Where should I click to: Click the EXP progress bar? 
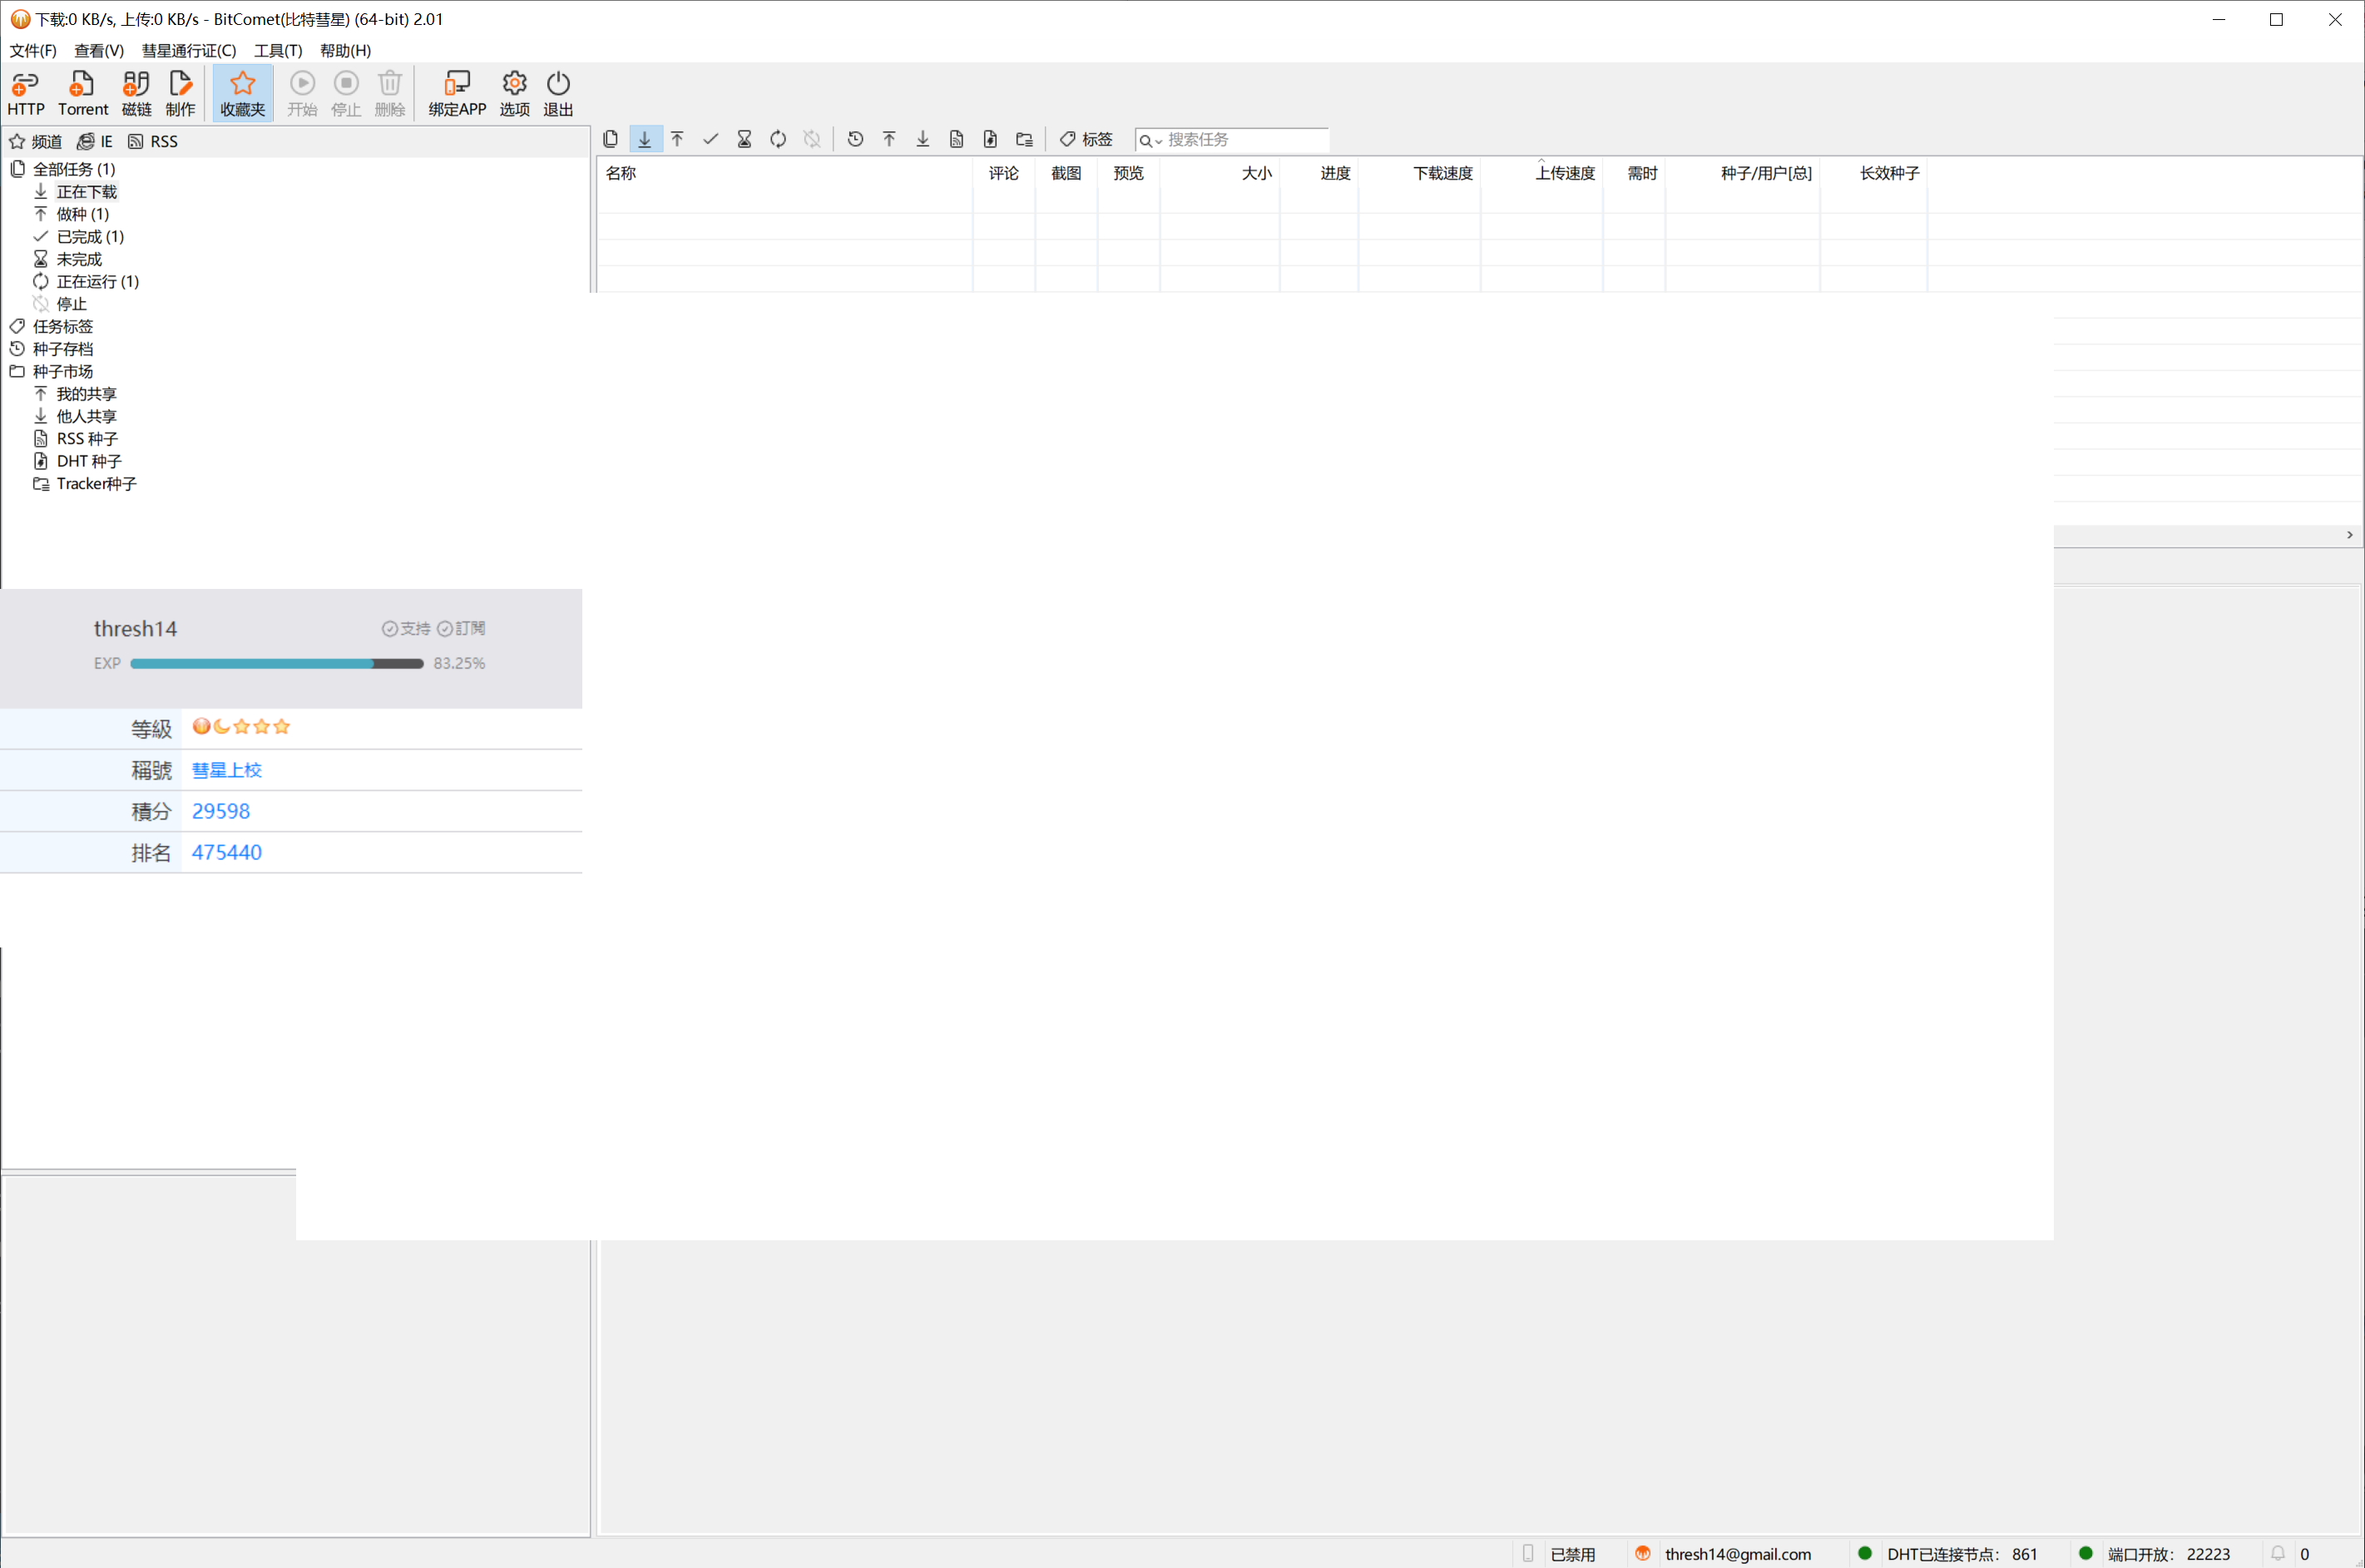tap(277, 664)
